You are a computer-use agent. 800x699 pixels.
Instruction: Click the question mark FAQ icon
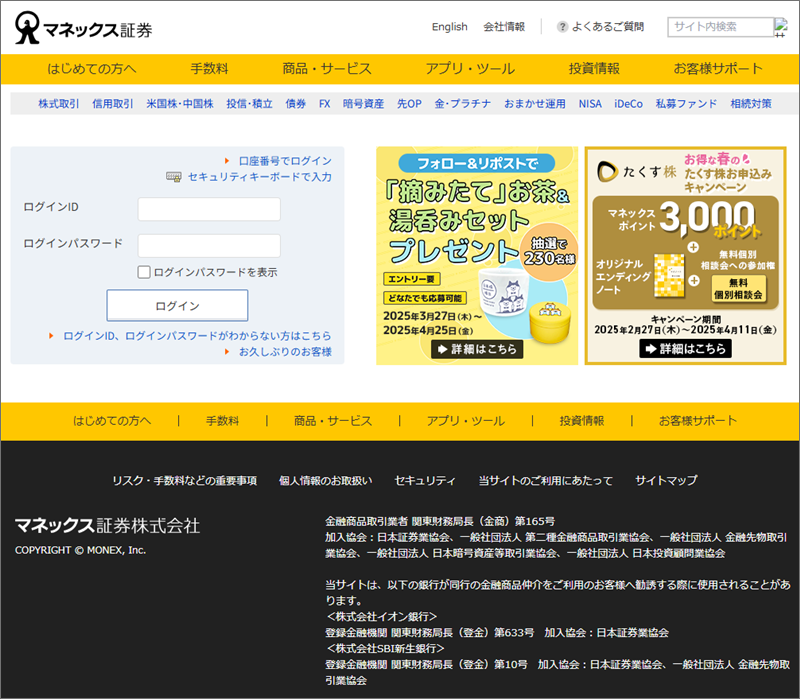pyautogui.click(x=562, y=27)
